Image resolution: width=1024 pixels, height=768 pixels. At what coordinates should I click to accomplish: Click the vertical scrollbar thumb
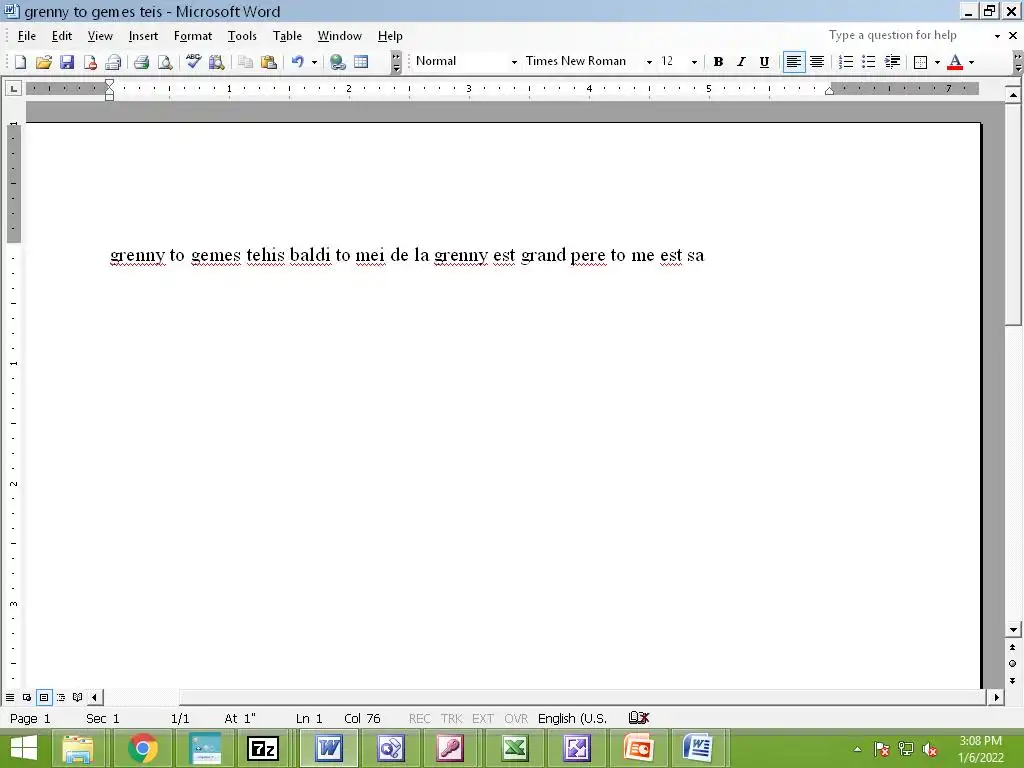[1013, 214]
